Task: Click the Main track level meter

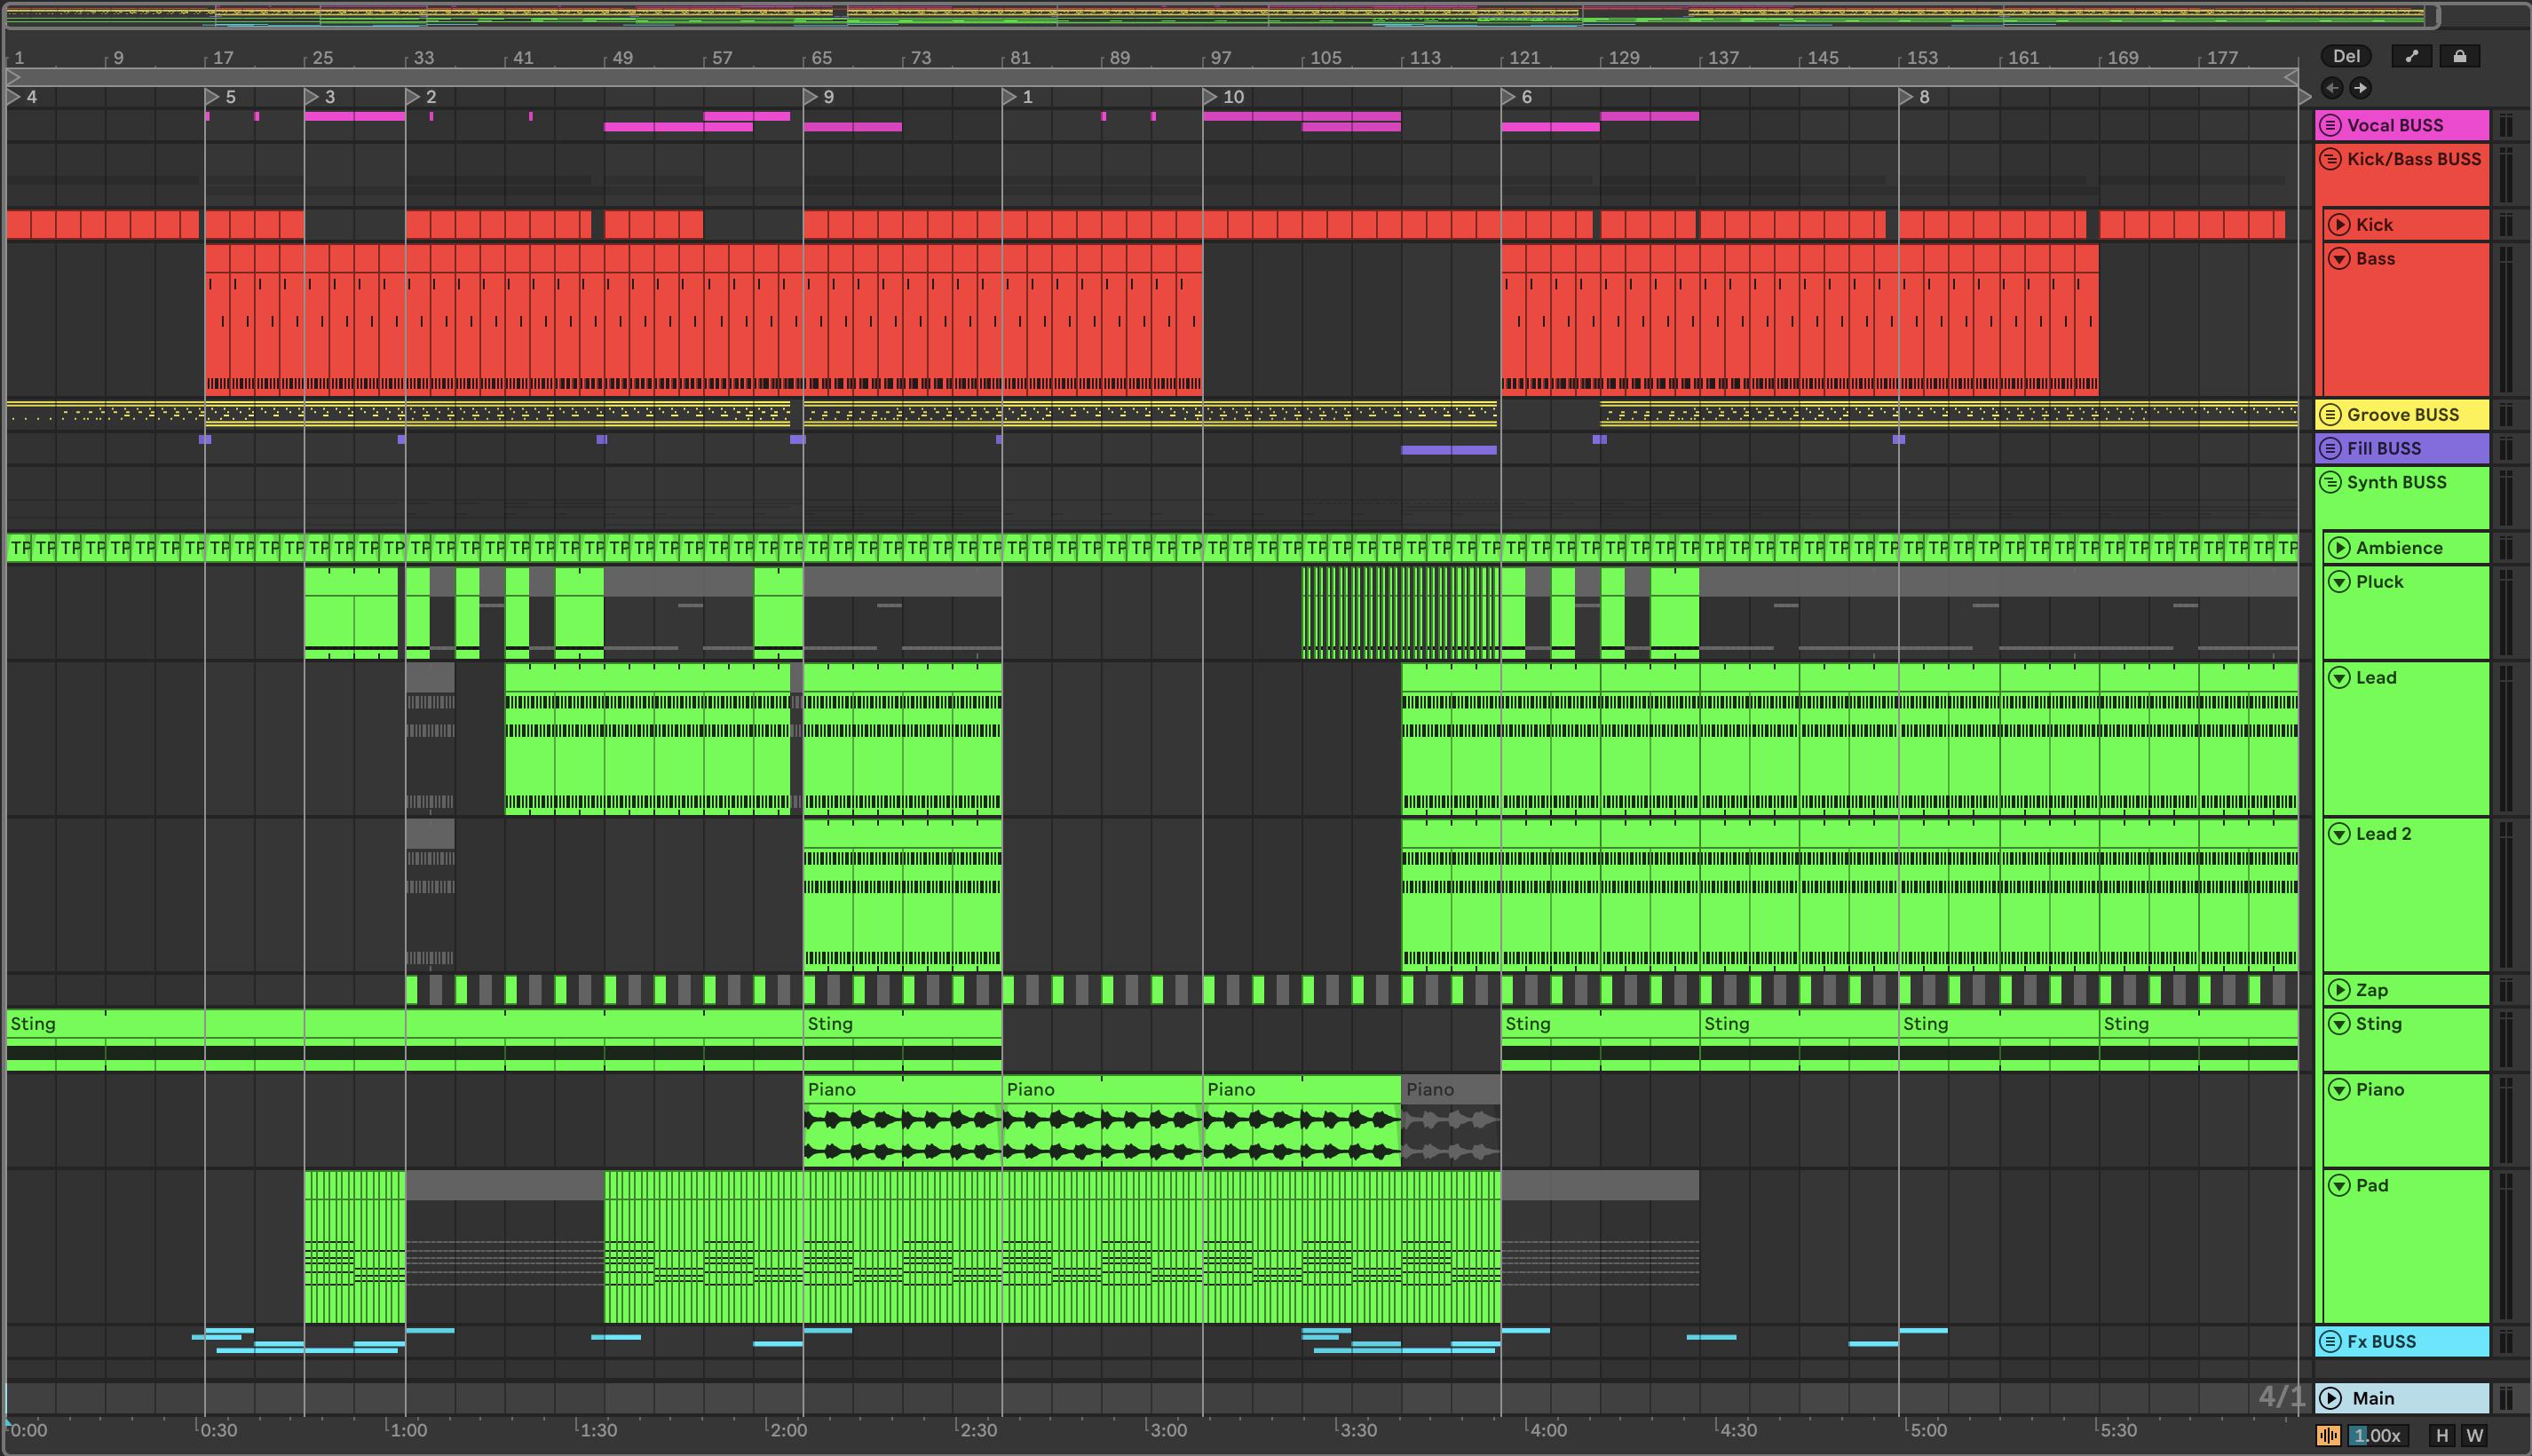Action: (2505, 1398)
